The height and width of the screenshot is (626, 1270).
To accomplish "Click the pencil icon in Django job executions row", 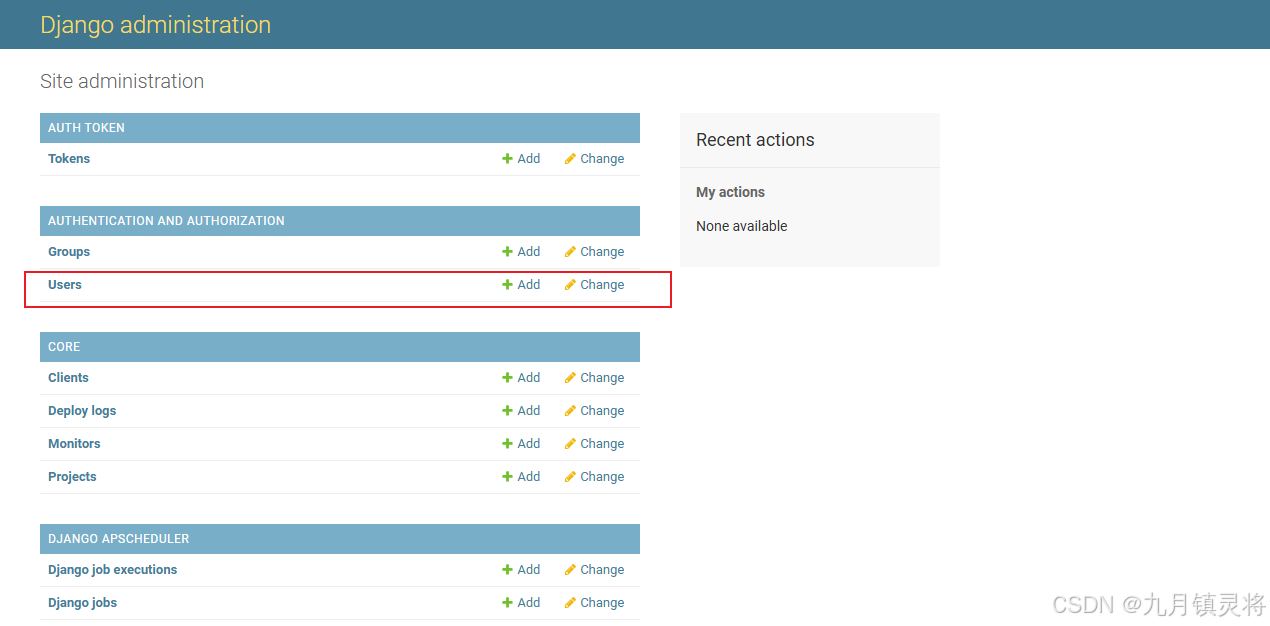I will (570, 570).
